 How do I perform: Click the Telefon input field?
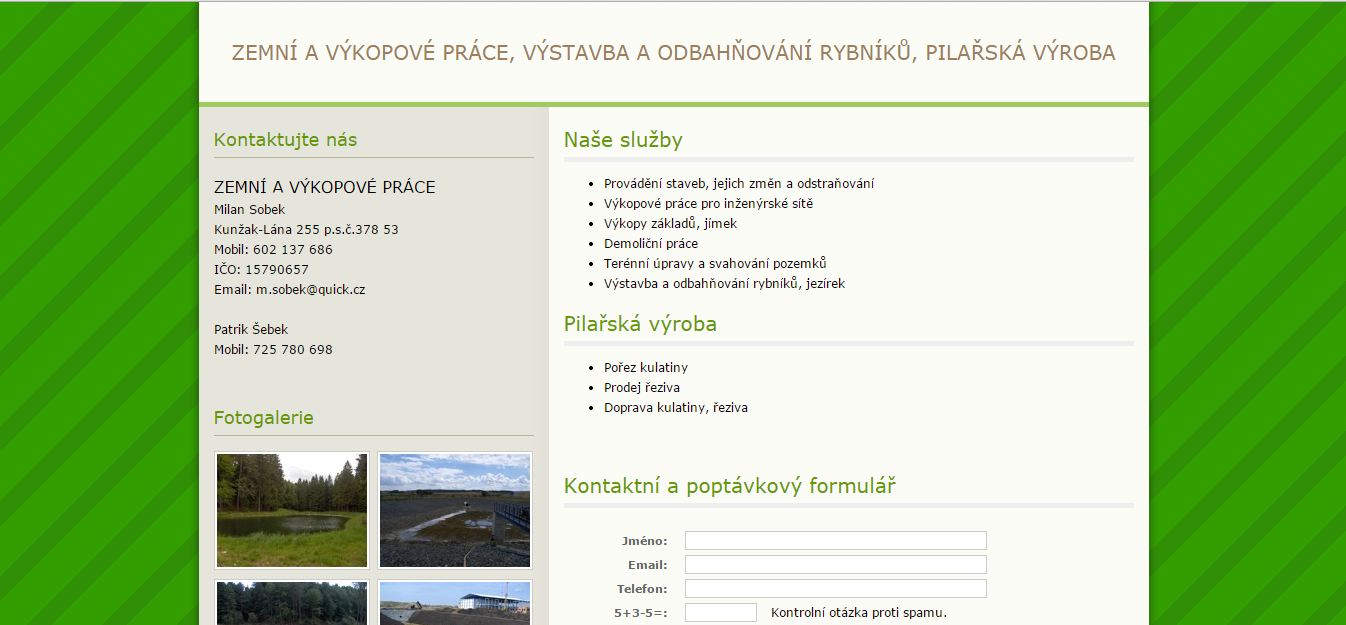point(836,589)
